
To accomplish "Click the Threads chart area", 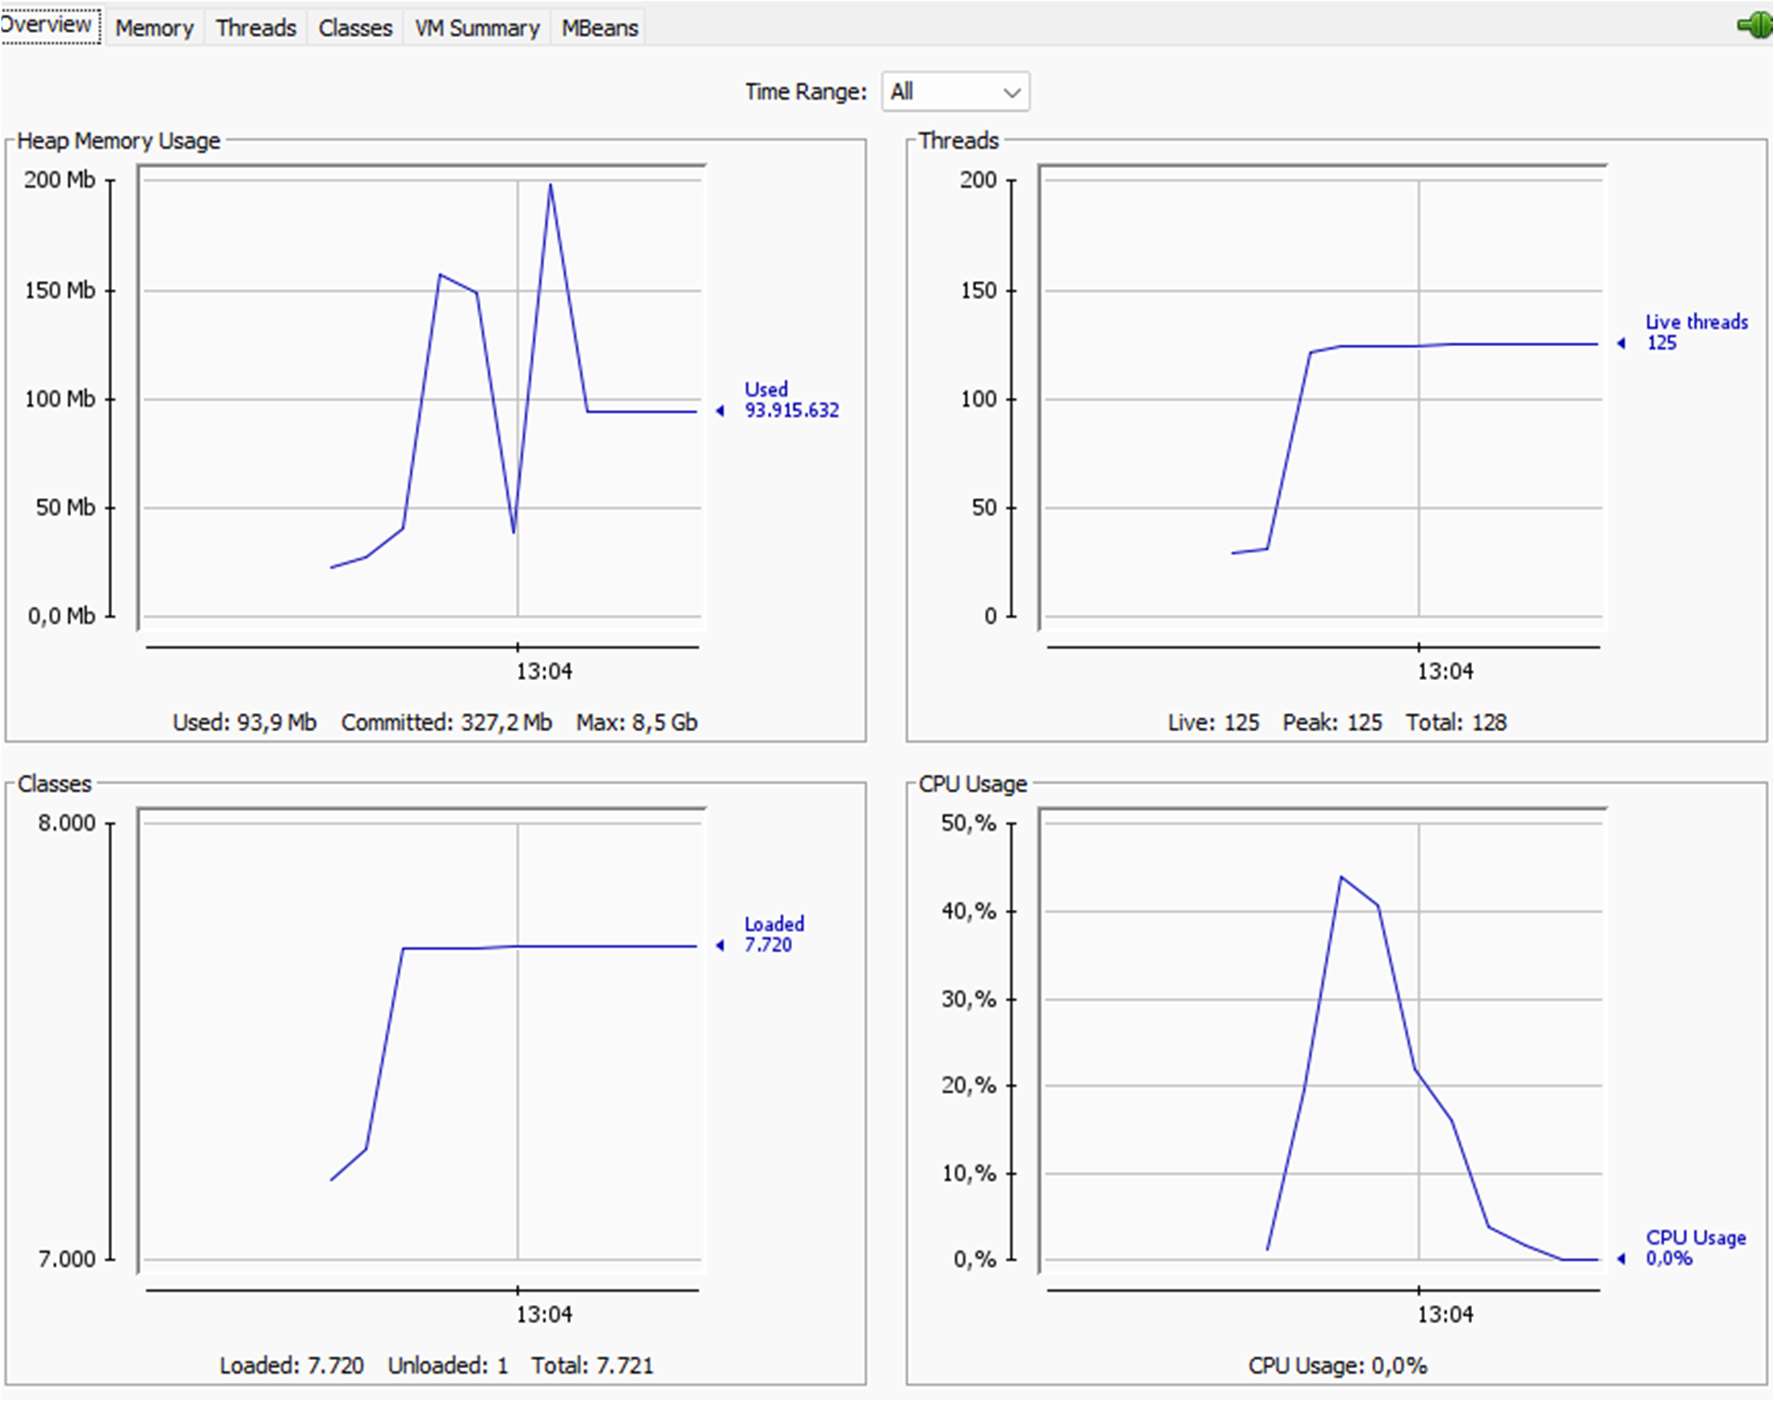I will (1322, 398).
